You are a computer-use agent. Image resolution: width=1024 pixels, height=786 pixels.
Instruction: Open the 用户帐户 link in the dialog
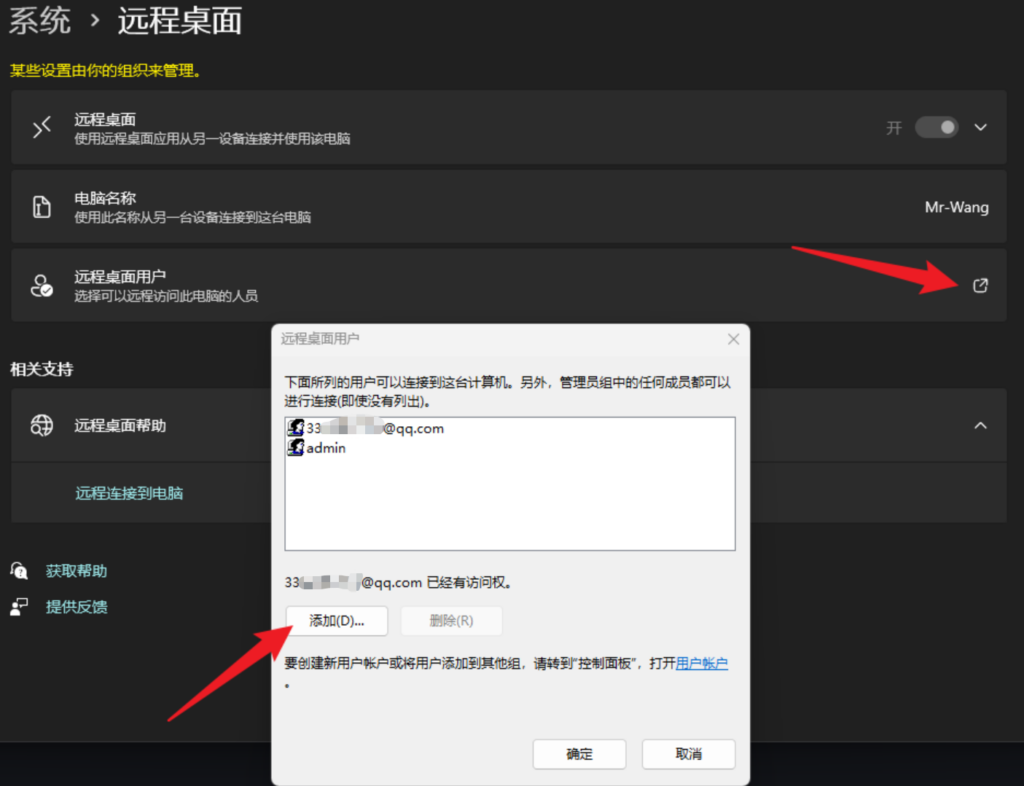(x=702, y=663)
